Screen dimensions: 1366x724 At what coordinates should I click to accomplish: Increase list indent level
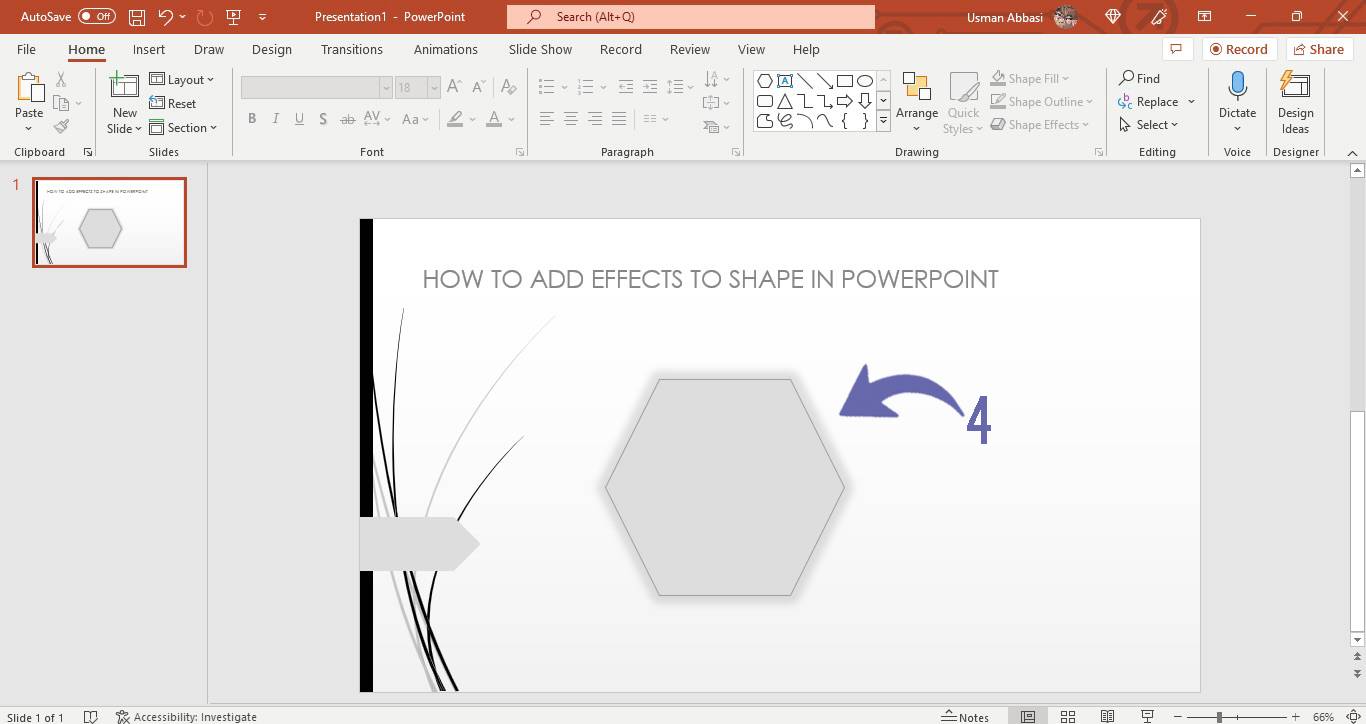650,87
